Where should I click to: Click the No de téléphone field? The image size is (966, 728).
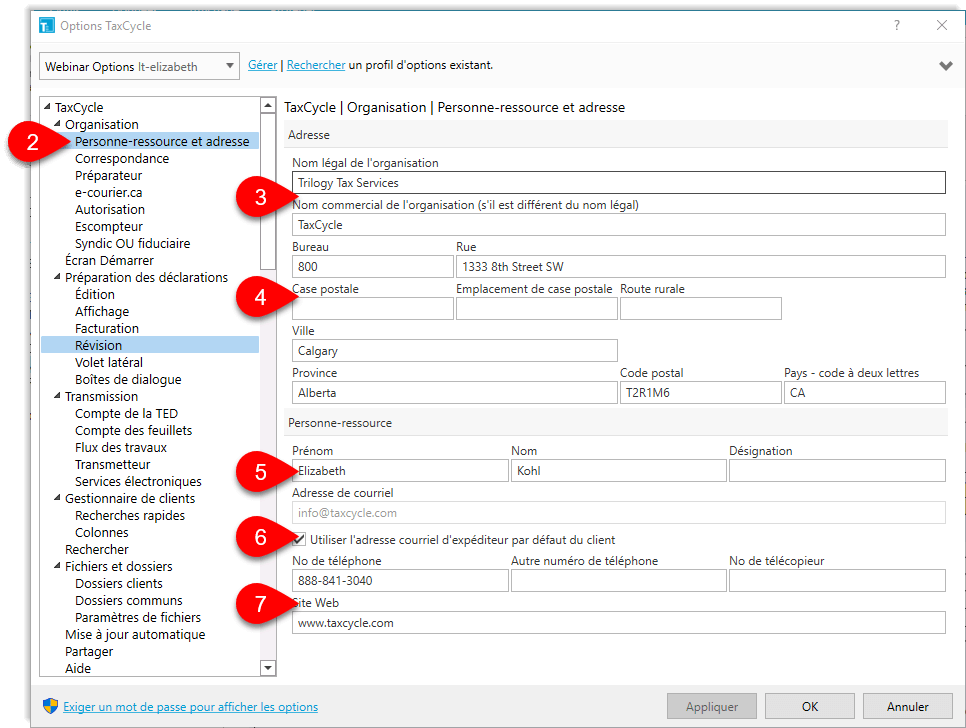(x=400, y=580)
